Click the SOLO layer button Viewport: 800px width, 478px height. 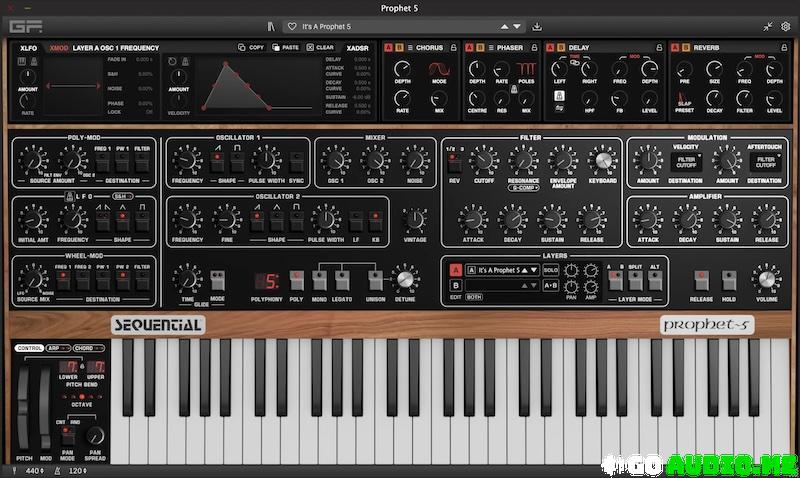click(551, 270)
